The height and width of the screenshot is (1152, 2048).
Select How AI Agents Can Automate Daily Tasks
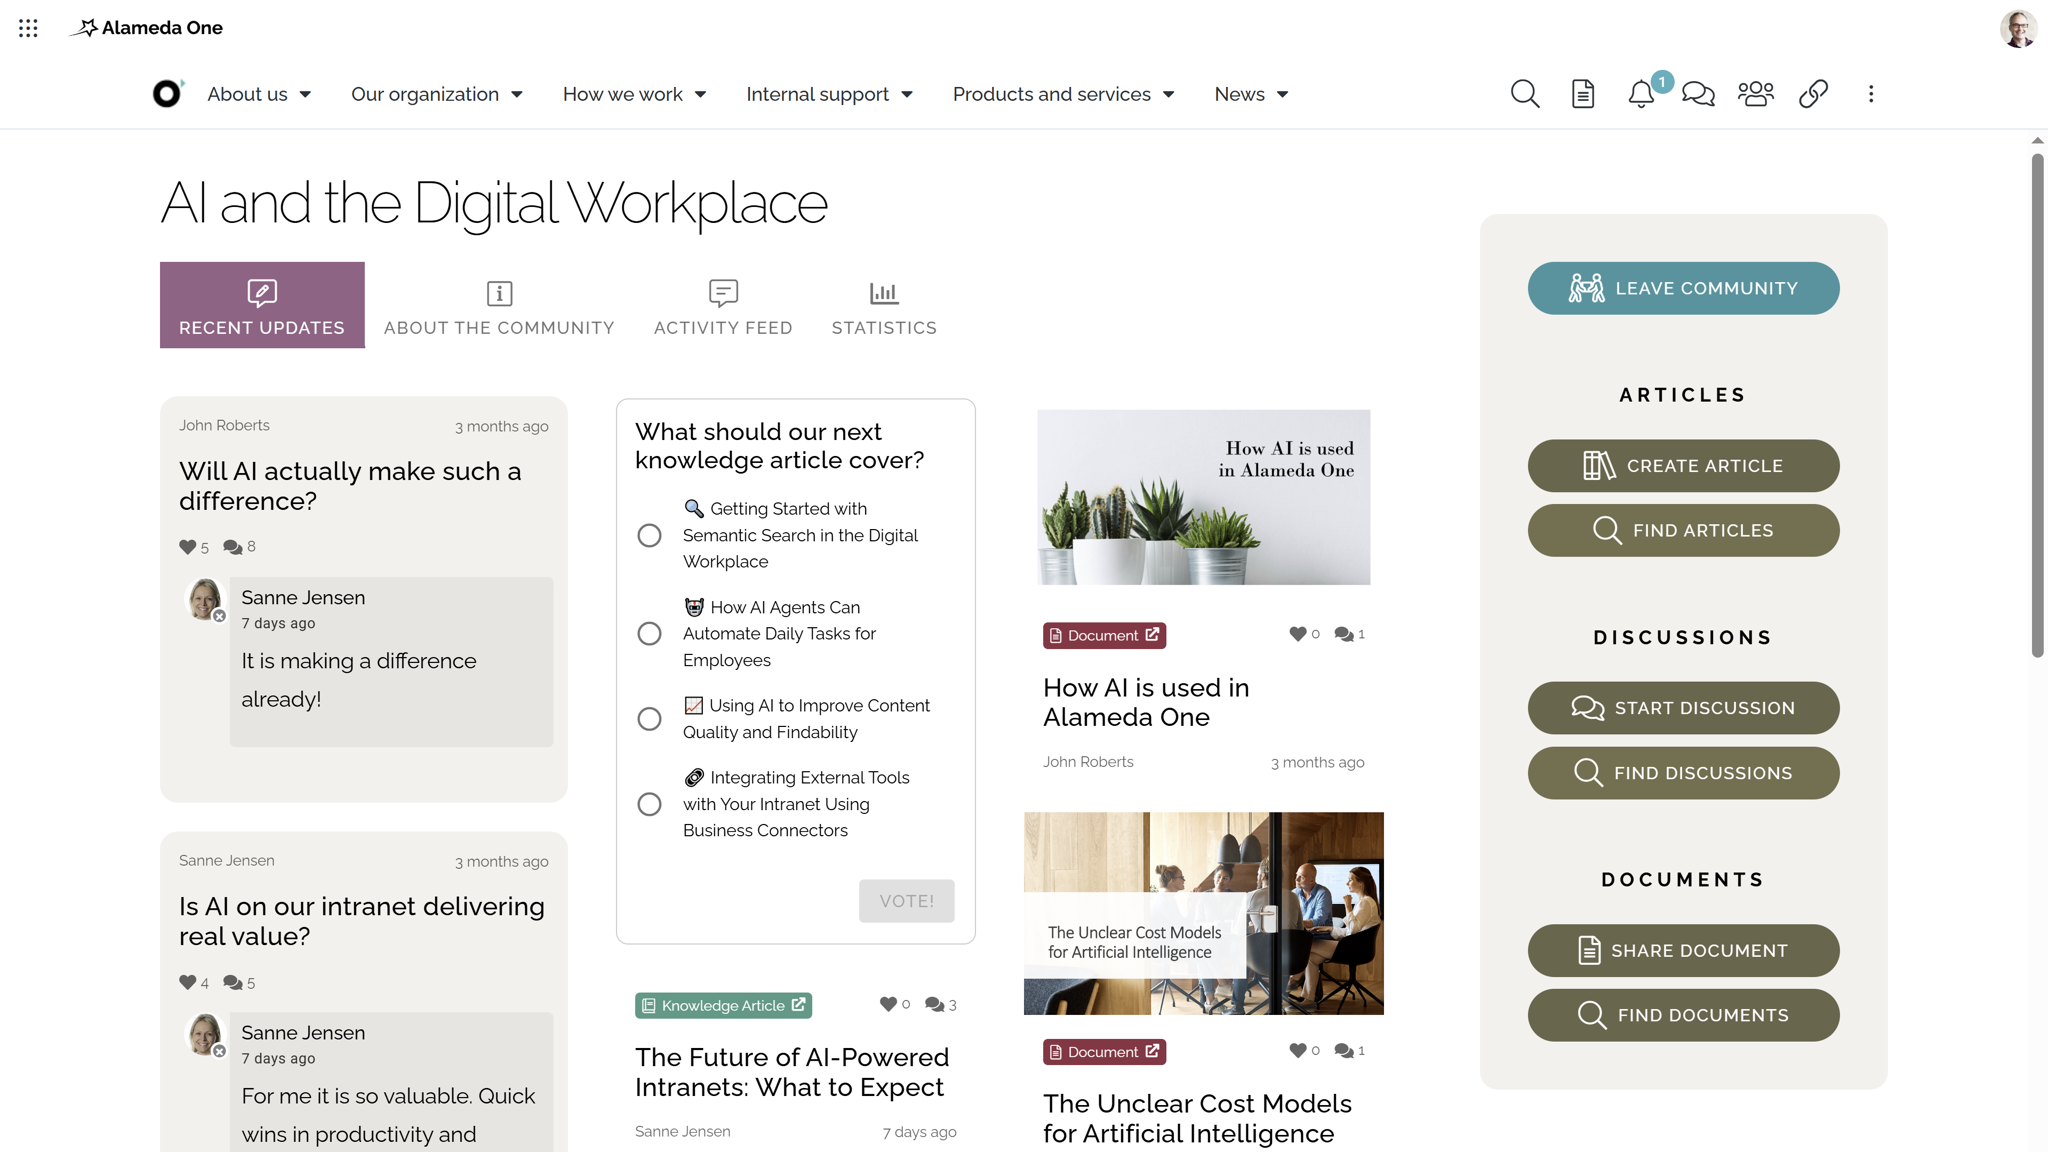click(649, 634)
